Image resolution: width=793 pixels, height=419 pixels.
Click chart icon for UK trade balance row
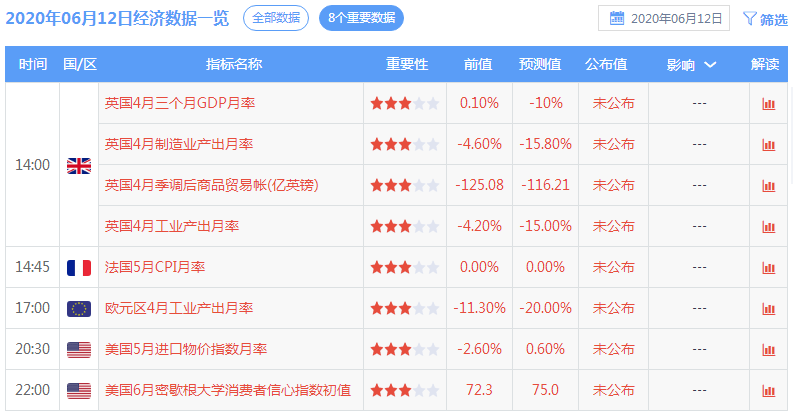pos(768,185)
